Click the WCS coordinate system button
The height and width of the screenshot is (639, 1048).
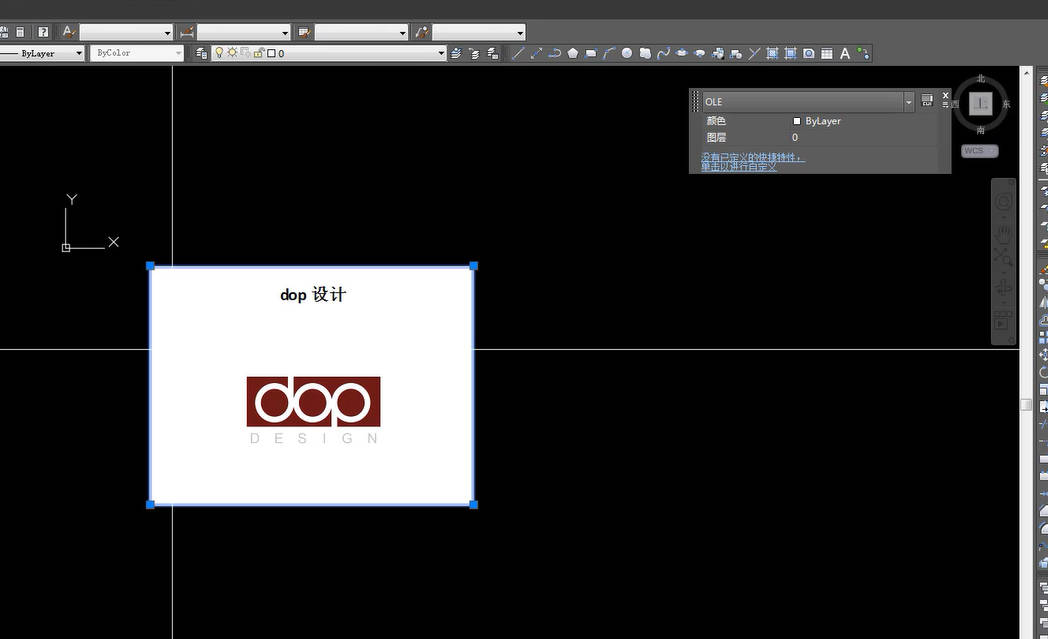(979, 150)
